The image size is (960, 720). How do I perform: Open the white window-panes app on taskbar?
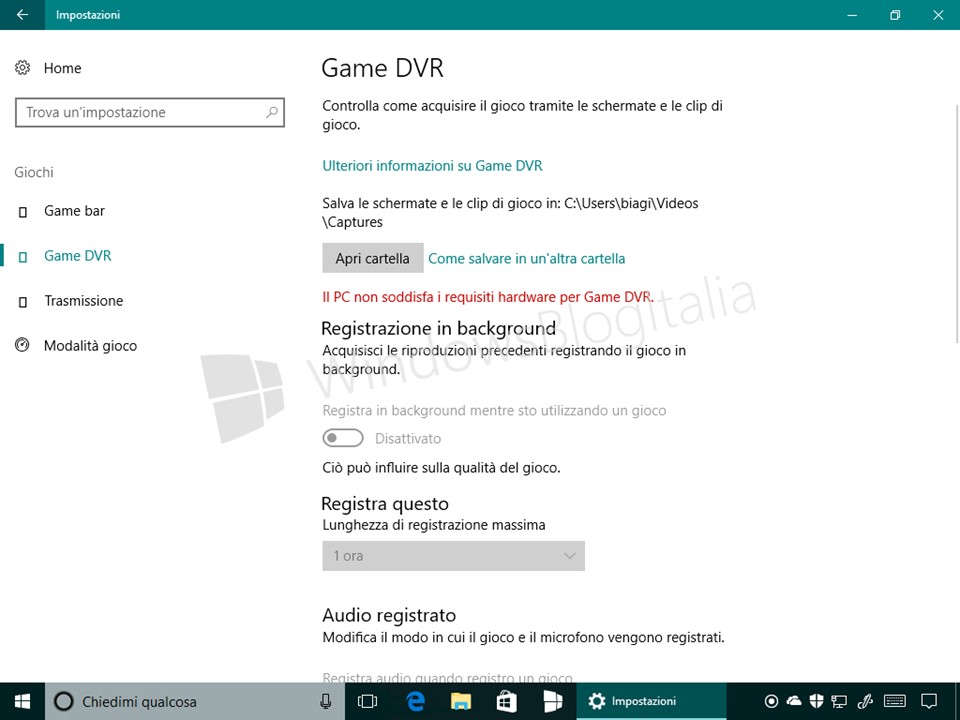pos(552,702)
